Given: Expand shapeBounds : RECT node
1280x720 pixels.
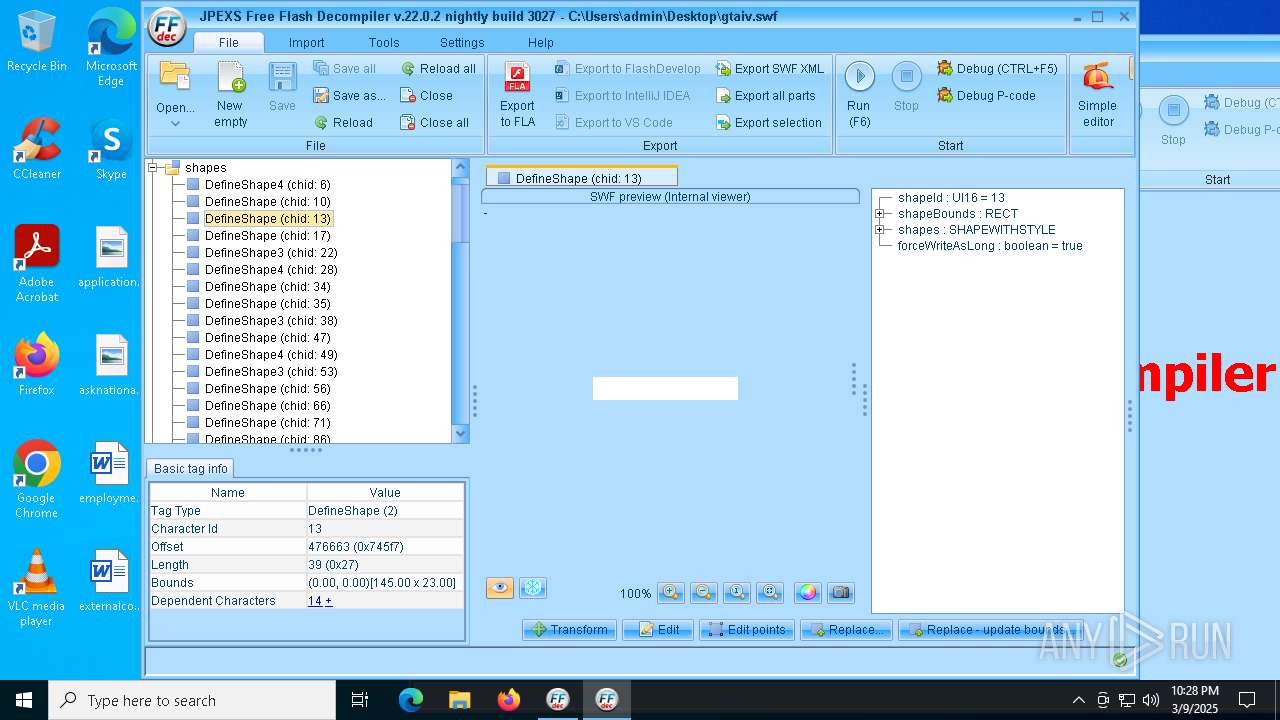Looking at the screenshot, I should pyautogui.click(x=880, y=213).
